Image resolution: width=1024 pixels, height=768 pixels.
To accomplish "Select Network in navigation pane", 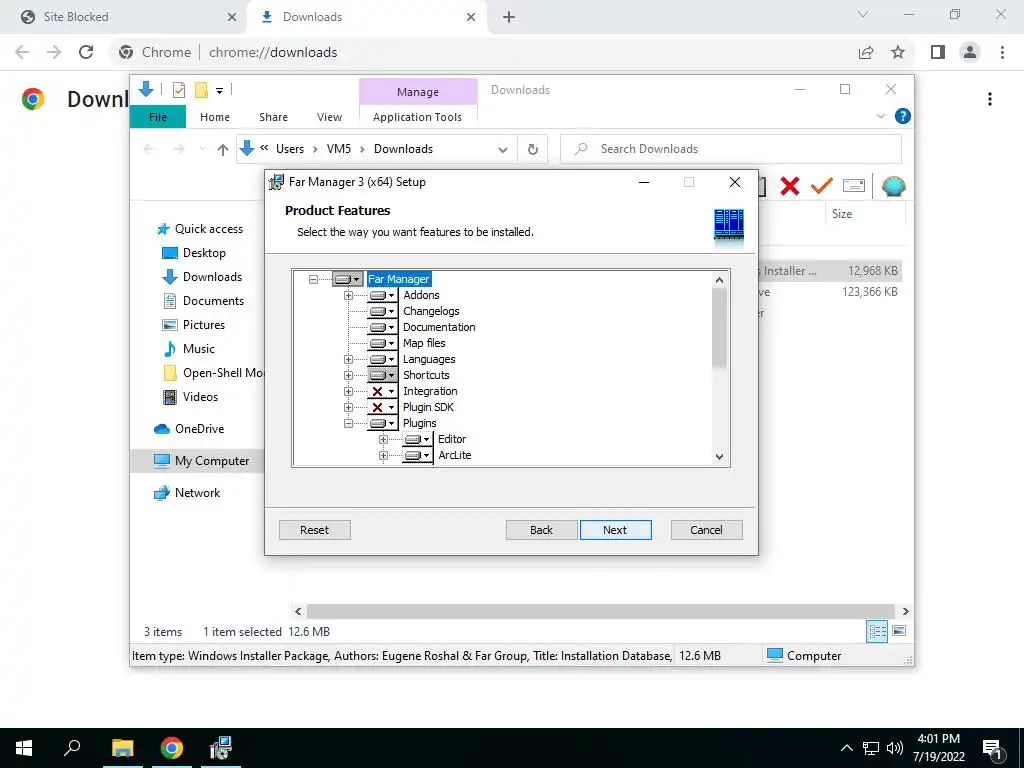I will click(187, 493).
